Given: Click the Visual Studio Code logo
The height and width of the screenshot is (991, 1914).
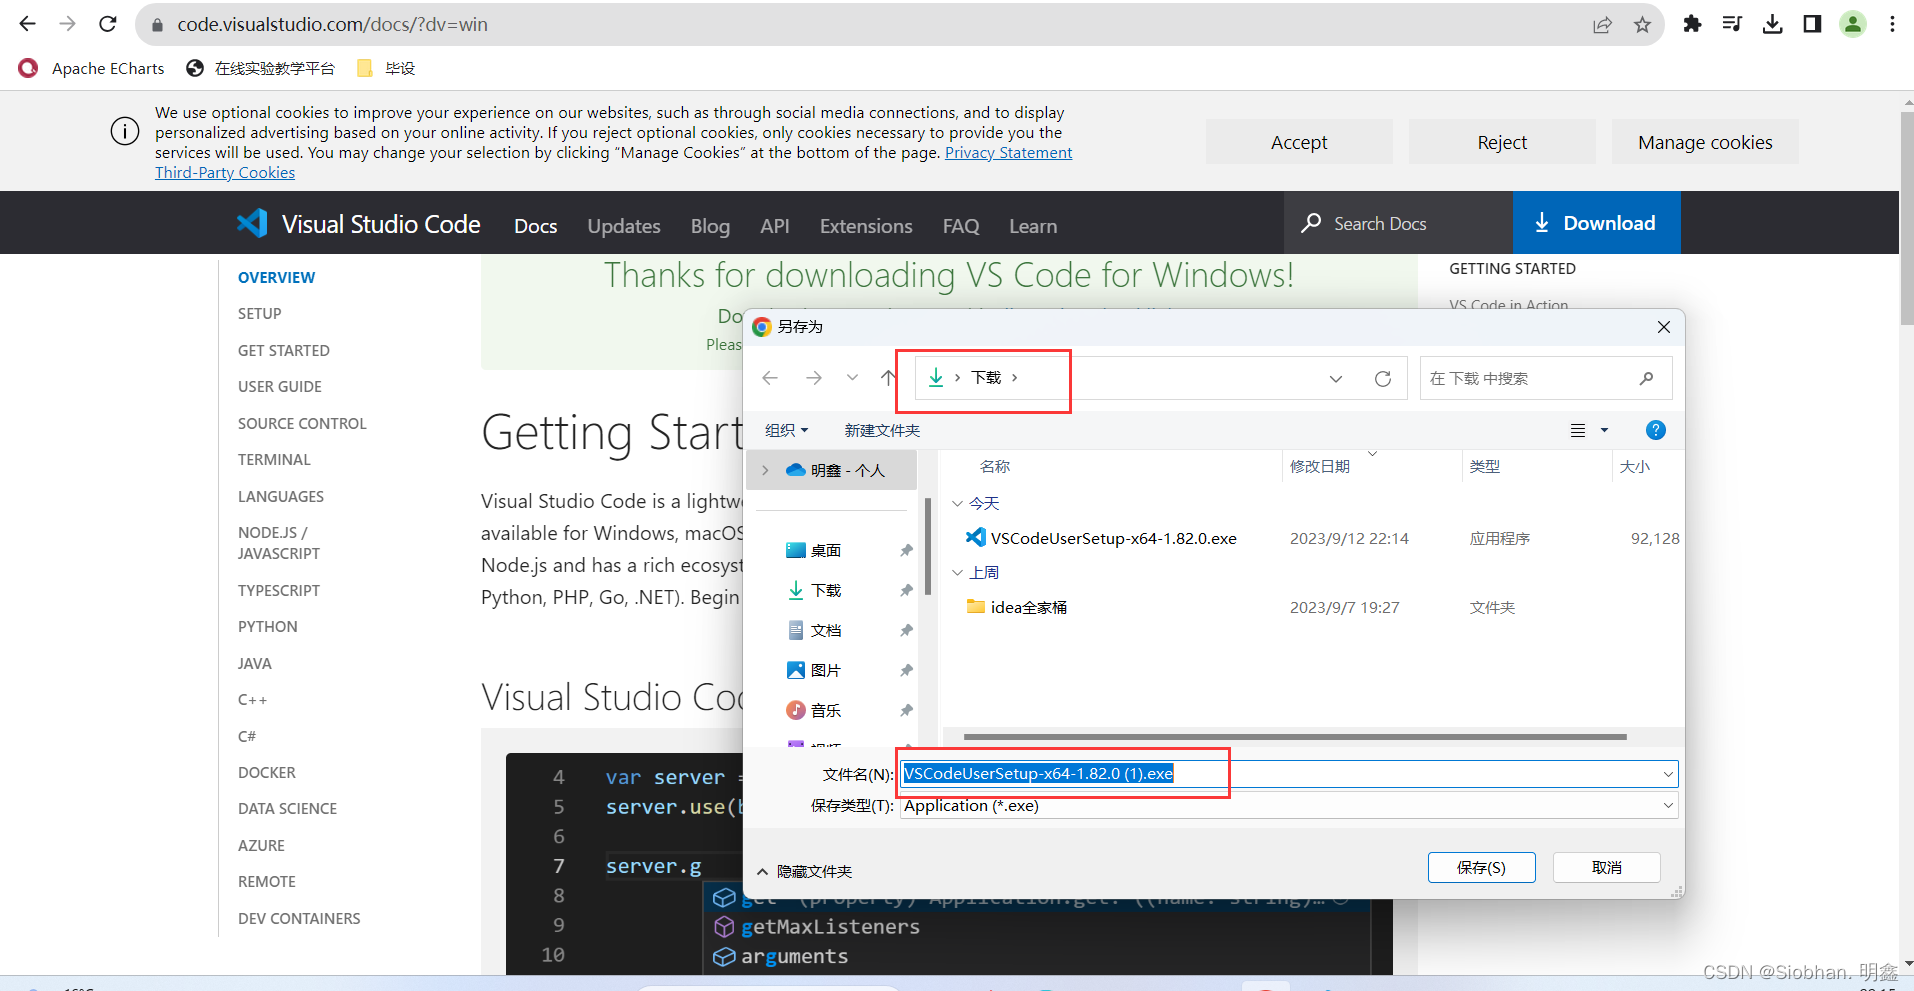Looking at the screenshot, I should point(252,223).
